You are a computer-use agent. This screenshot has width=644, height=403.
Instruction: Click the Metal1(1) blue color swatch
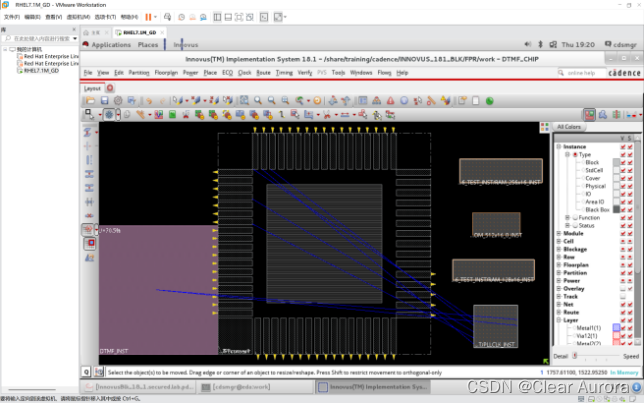coord(616,328)
